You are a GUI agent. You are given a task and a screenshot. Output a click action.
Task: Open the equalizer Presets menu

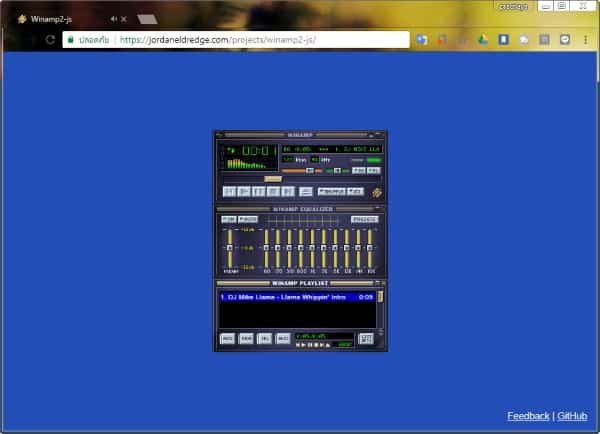tap(365, 219)
